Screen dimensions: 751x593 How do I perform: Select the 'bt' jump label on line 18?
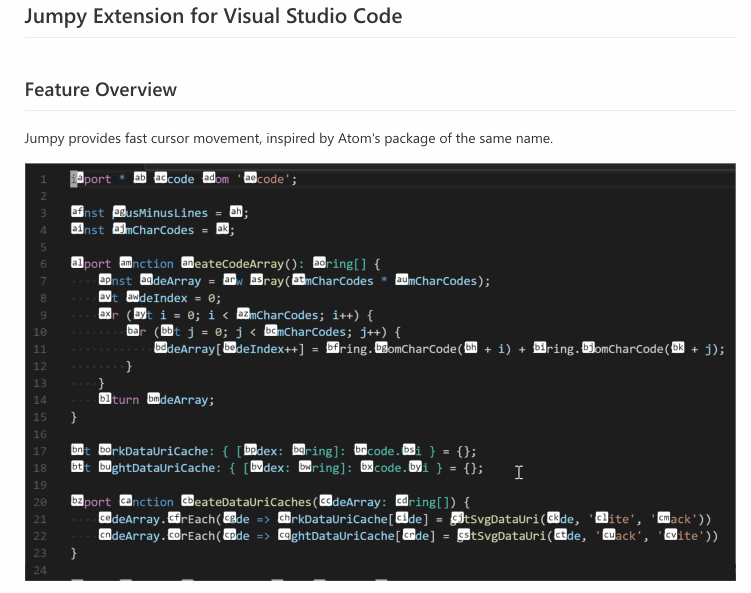point(78,468)
